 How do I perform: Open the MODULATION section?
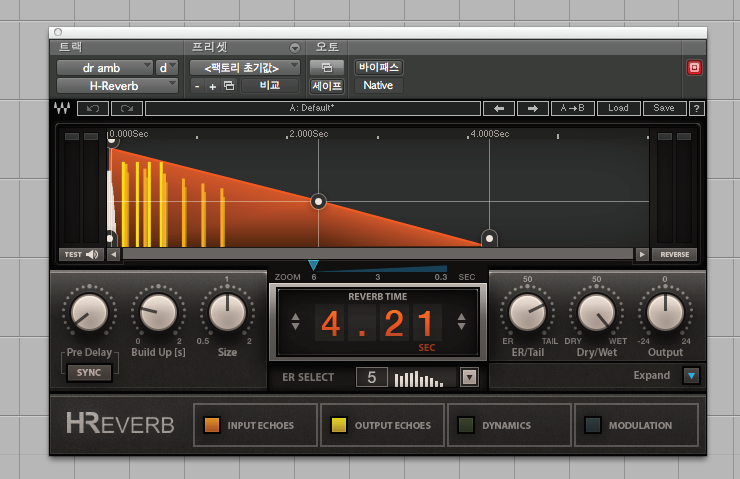[x=636, y=425]
